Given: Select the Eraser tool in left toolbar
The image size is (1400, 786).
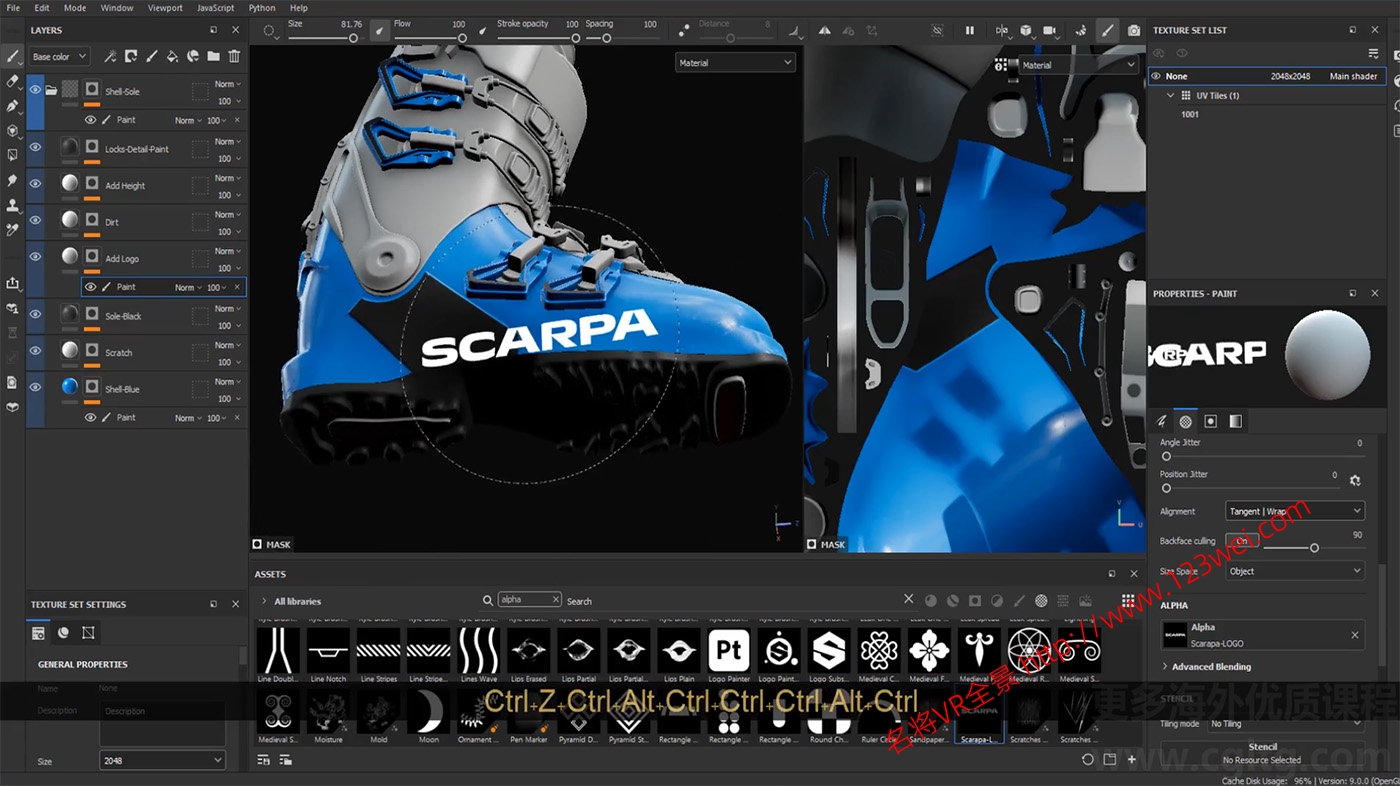Looking at the screenshot, I should pos(13,81).
